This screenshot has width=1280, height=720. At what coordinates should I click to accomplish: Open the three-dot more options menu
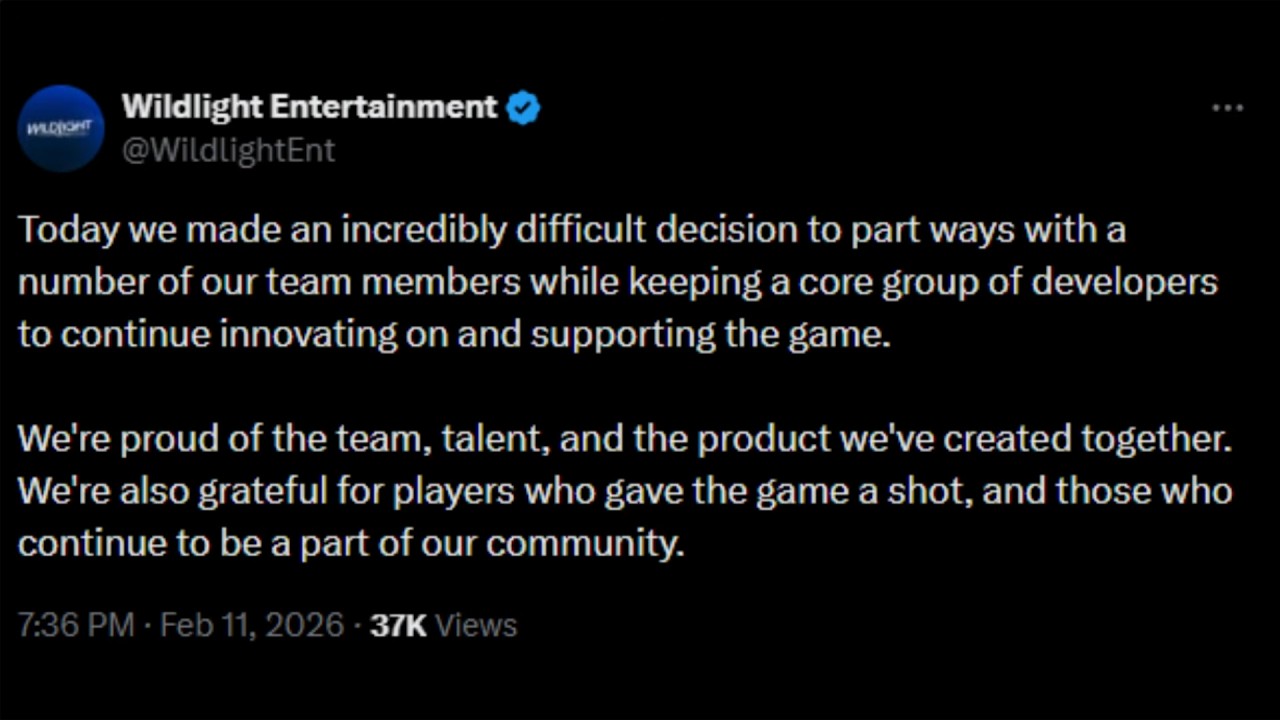tap(1227, 108)
